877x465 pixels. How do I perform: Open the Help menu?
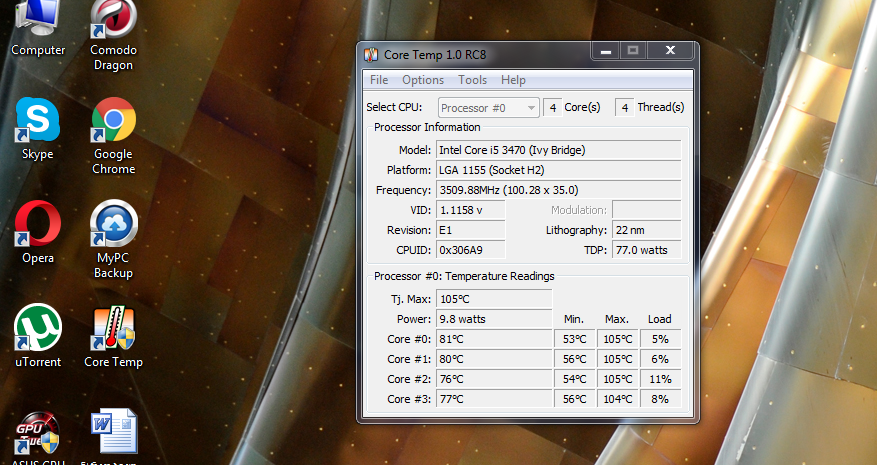tap(513, 80)
